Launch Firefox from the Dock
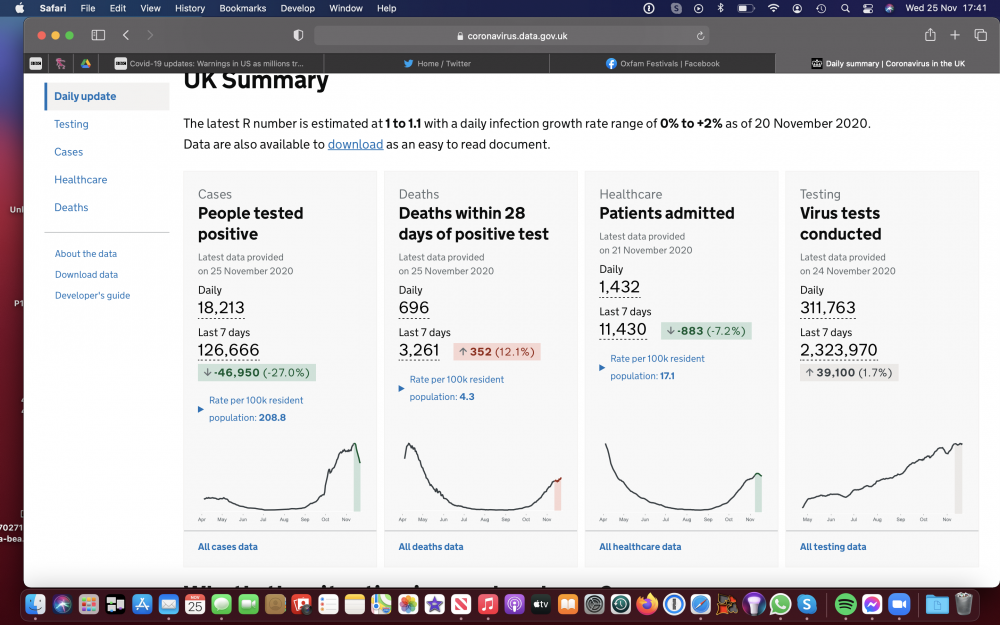 [x=647, y=603]
